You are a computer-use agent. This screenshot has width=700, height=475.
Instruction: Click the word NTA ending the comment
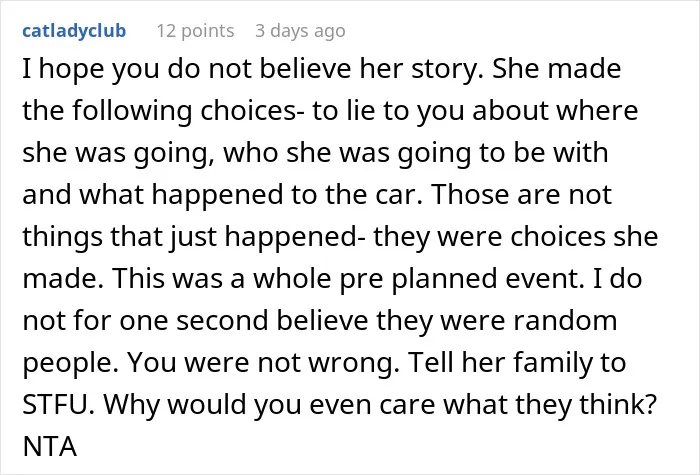pyautogui.click(x=50, y=446)
